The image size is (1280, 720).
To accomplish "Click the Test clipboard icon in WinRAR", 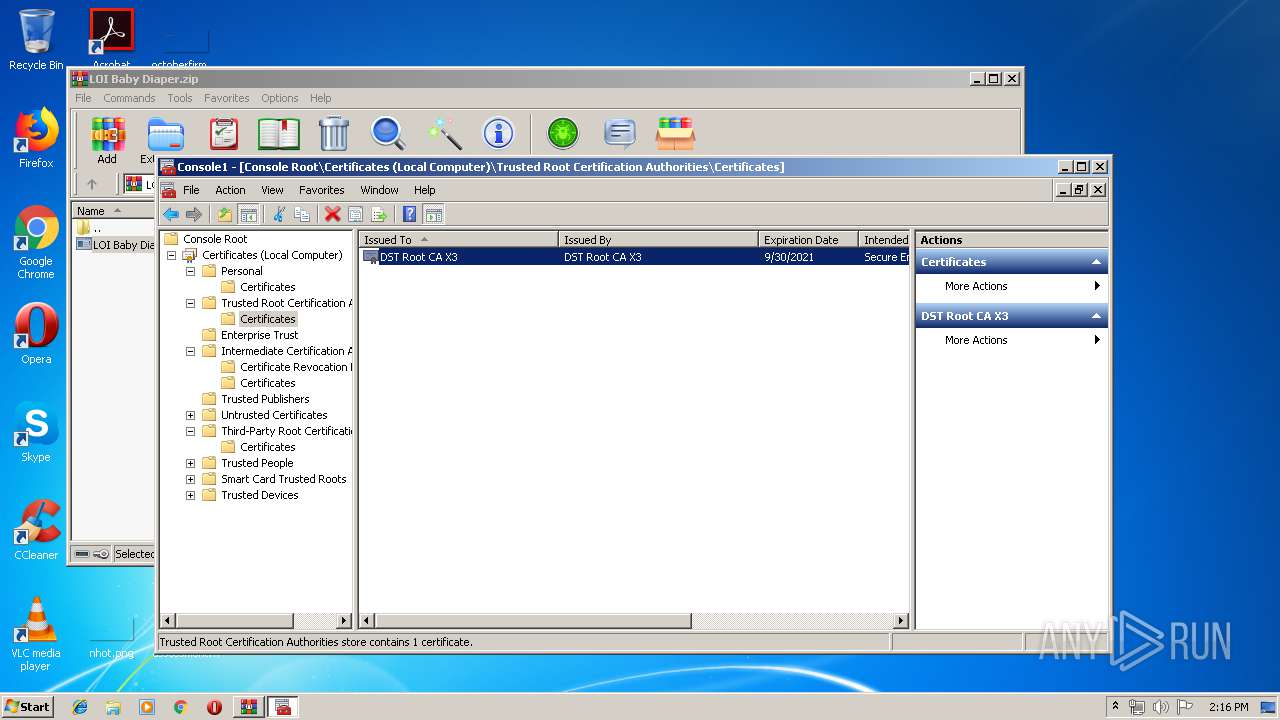I will click(224, 133).
